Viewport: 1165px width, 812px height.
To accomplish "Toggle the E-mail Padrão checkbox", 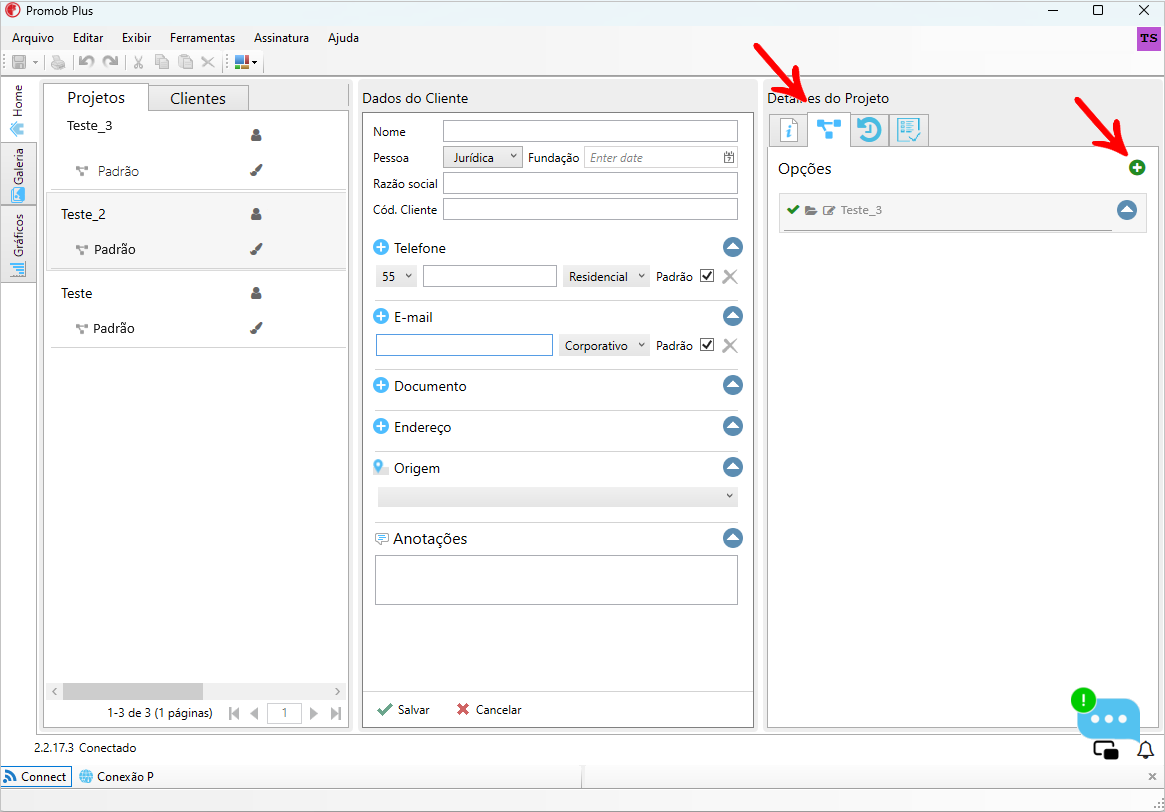I will (707, 345).
